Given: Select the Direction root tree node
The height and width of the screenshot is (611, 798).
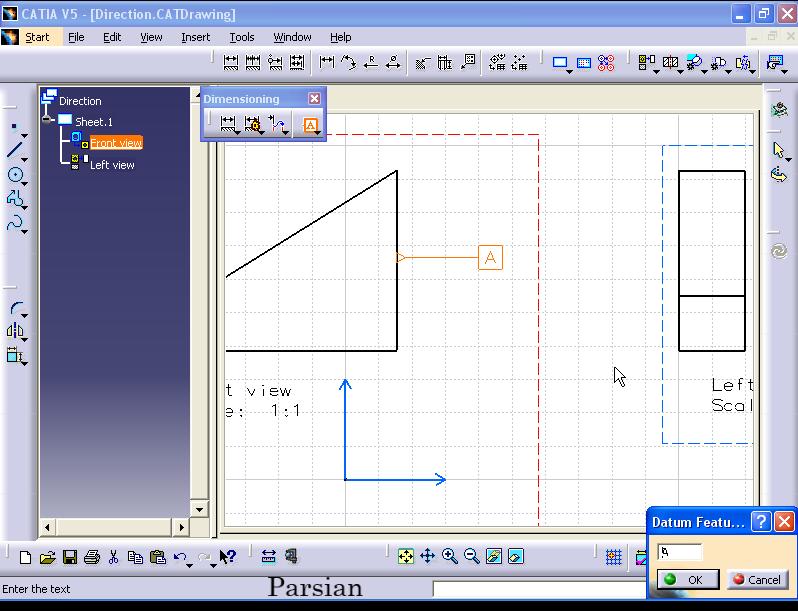Looking at the screenshot, I should point(80,101).
